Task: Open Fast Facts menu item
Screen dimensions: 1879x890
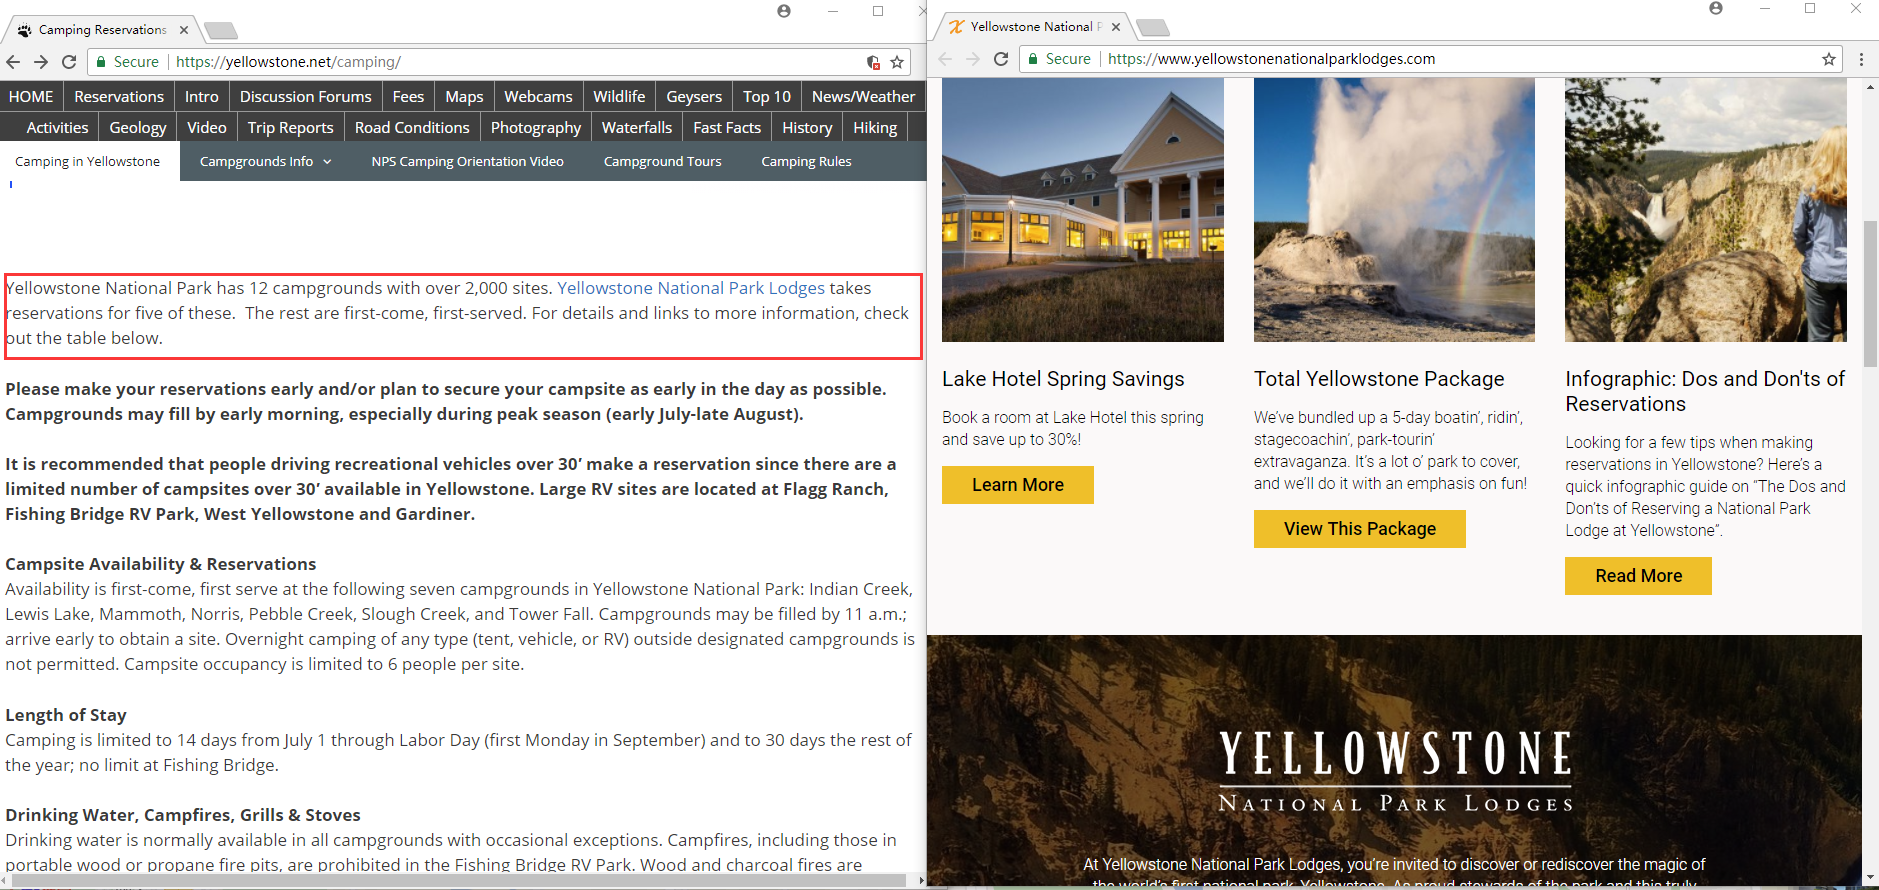Action: [x=727, y=128]
